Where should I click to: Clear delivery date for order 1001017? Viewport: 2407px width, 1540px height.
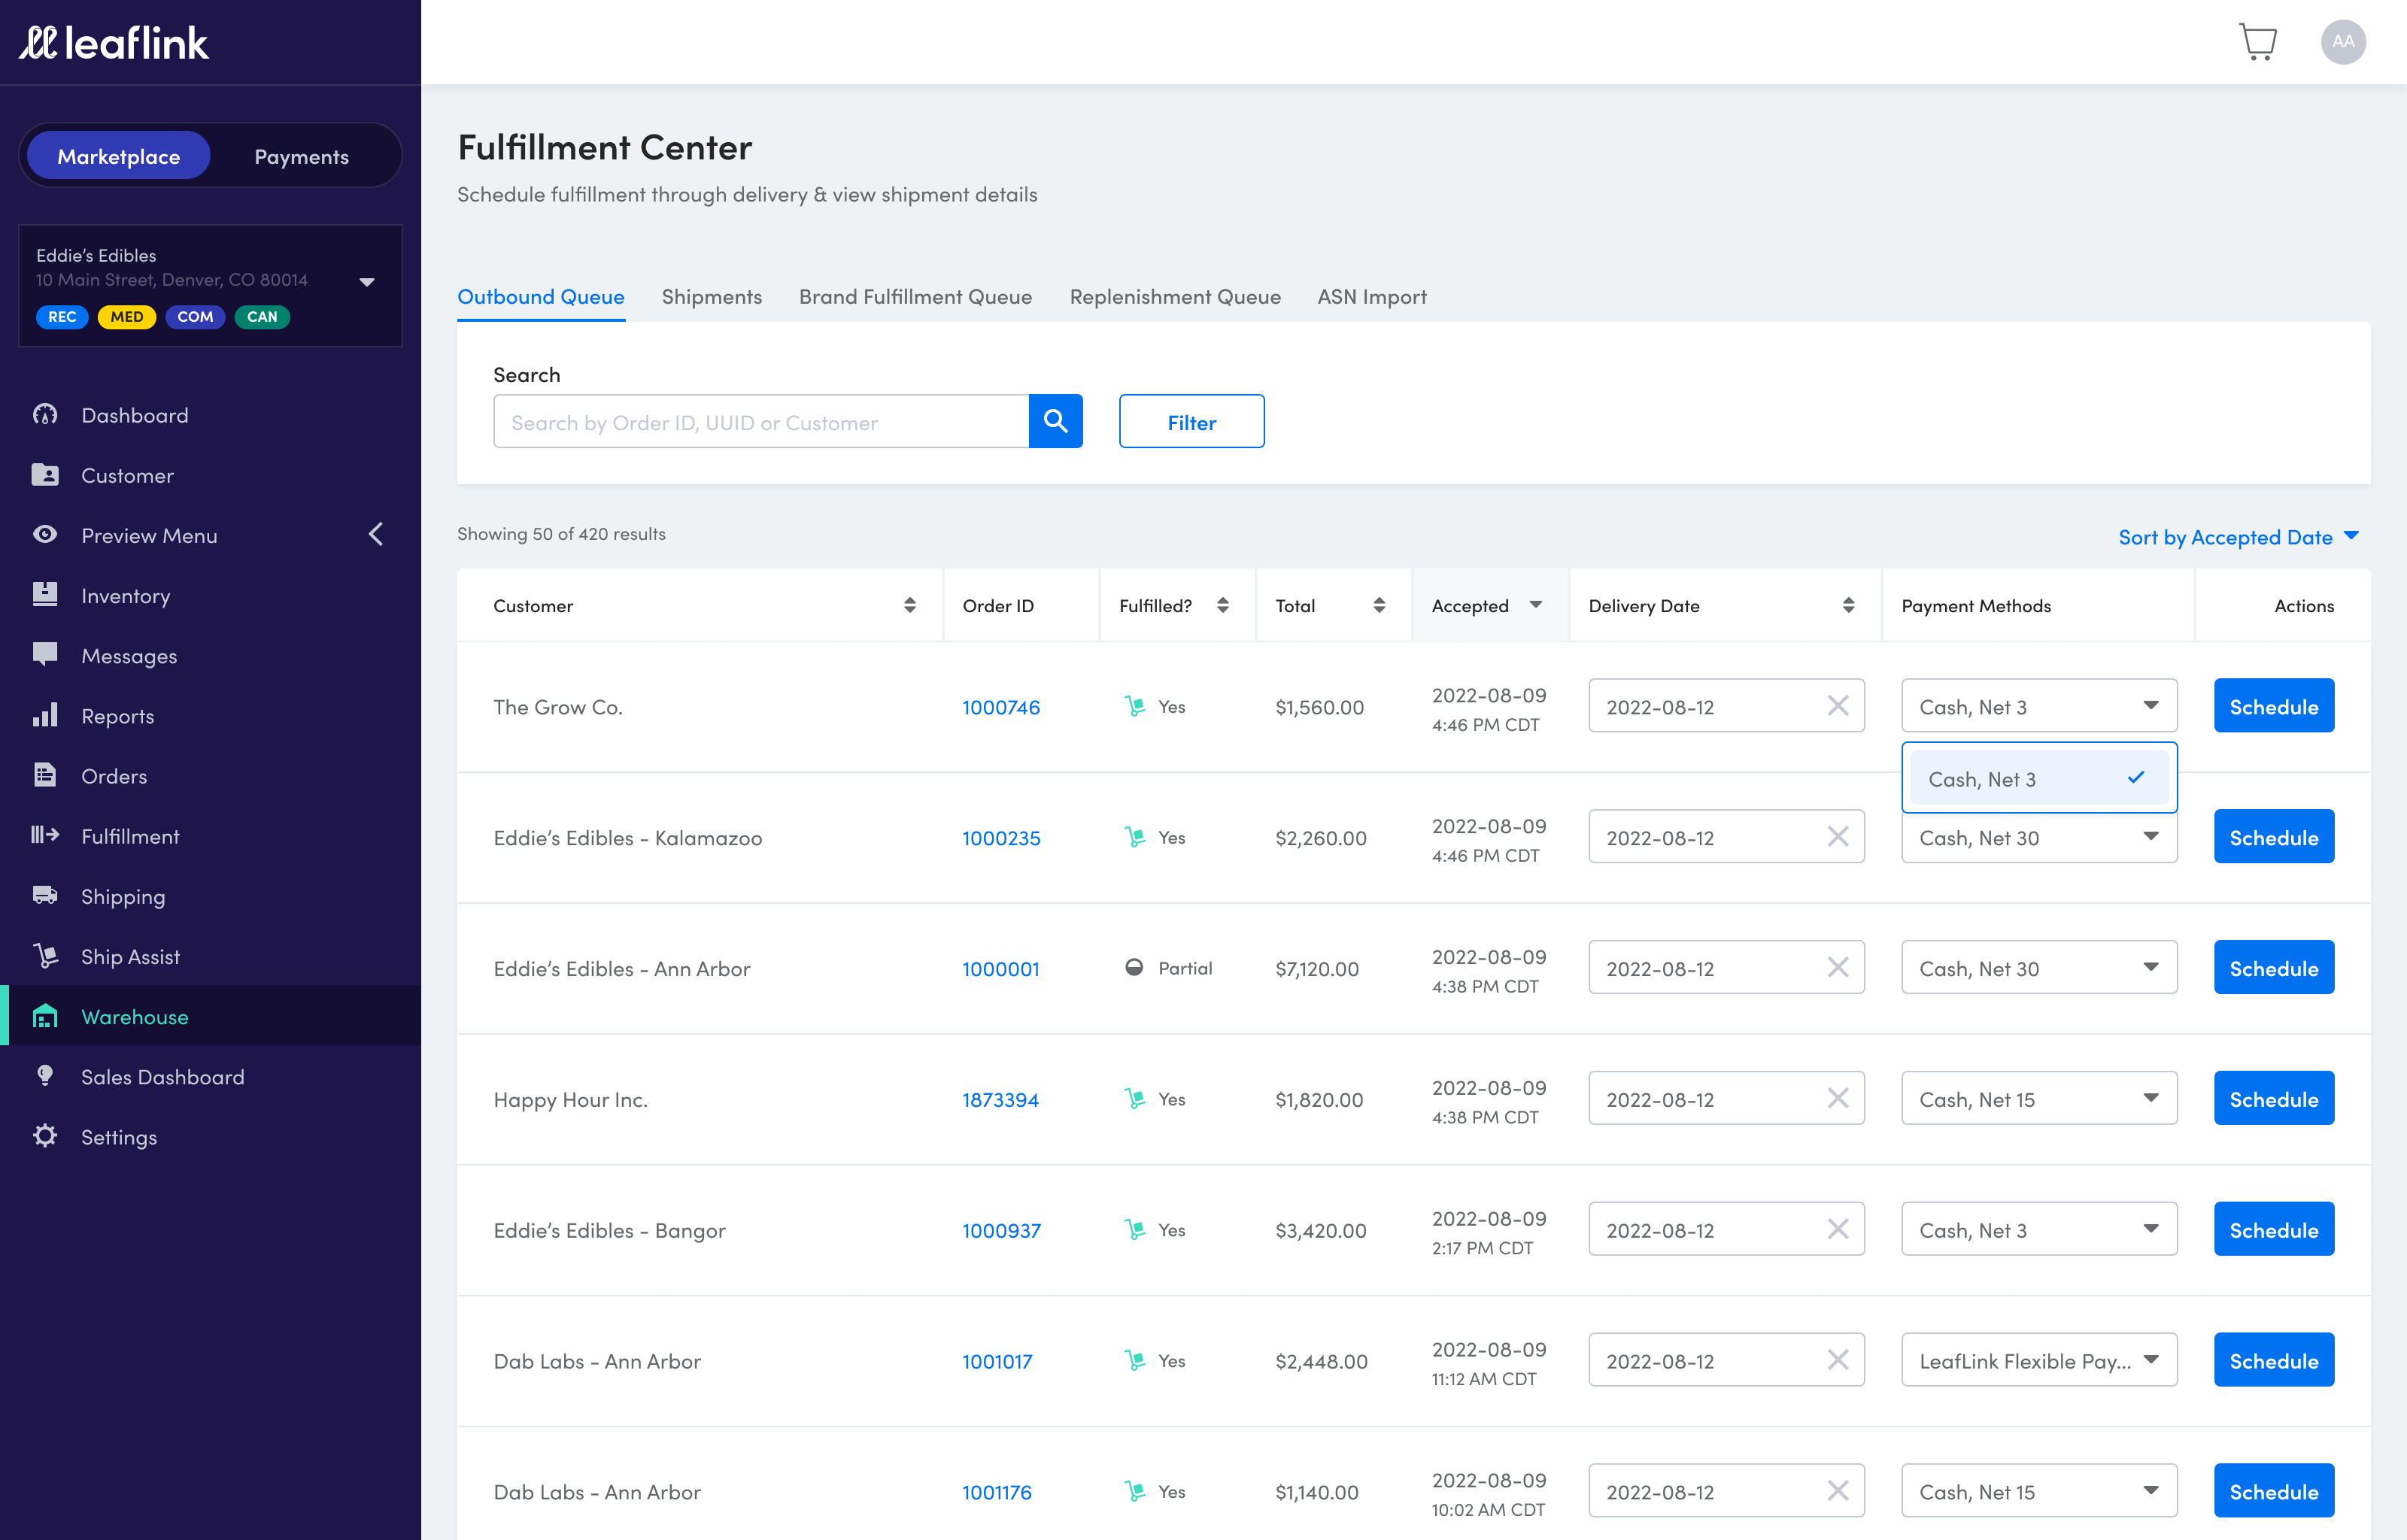point(1837,1360)
